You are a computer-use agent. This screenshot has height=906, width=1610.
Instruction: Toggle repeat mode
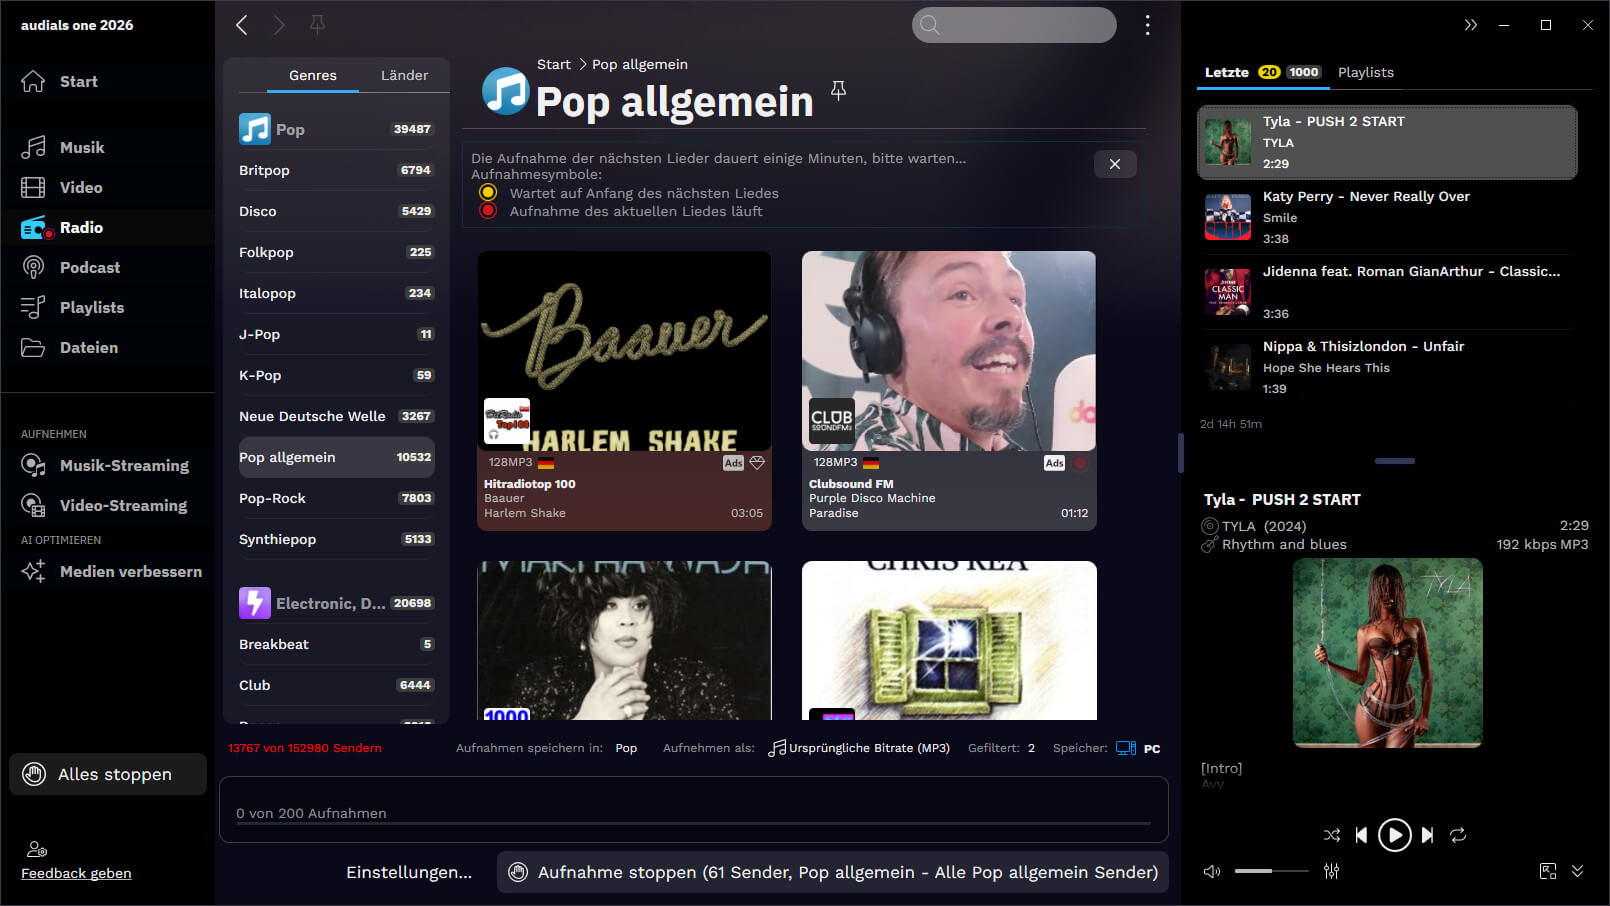click(1458, 835)
